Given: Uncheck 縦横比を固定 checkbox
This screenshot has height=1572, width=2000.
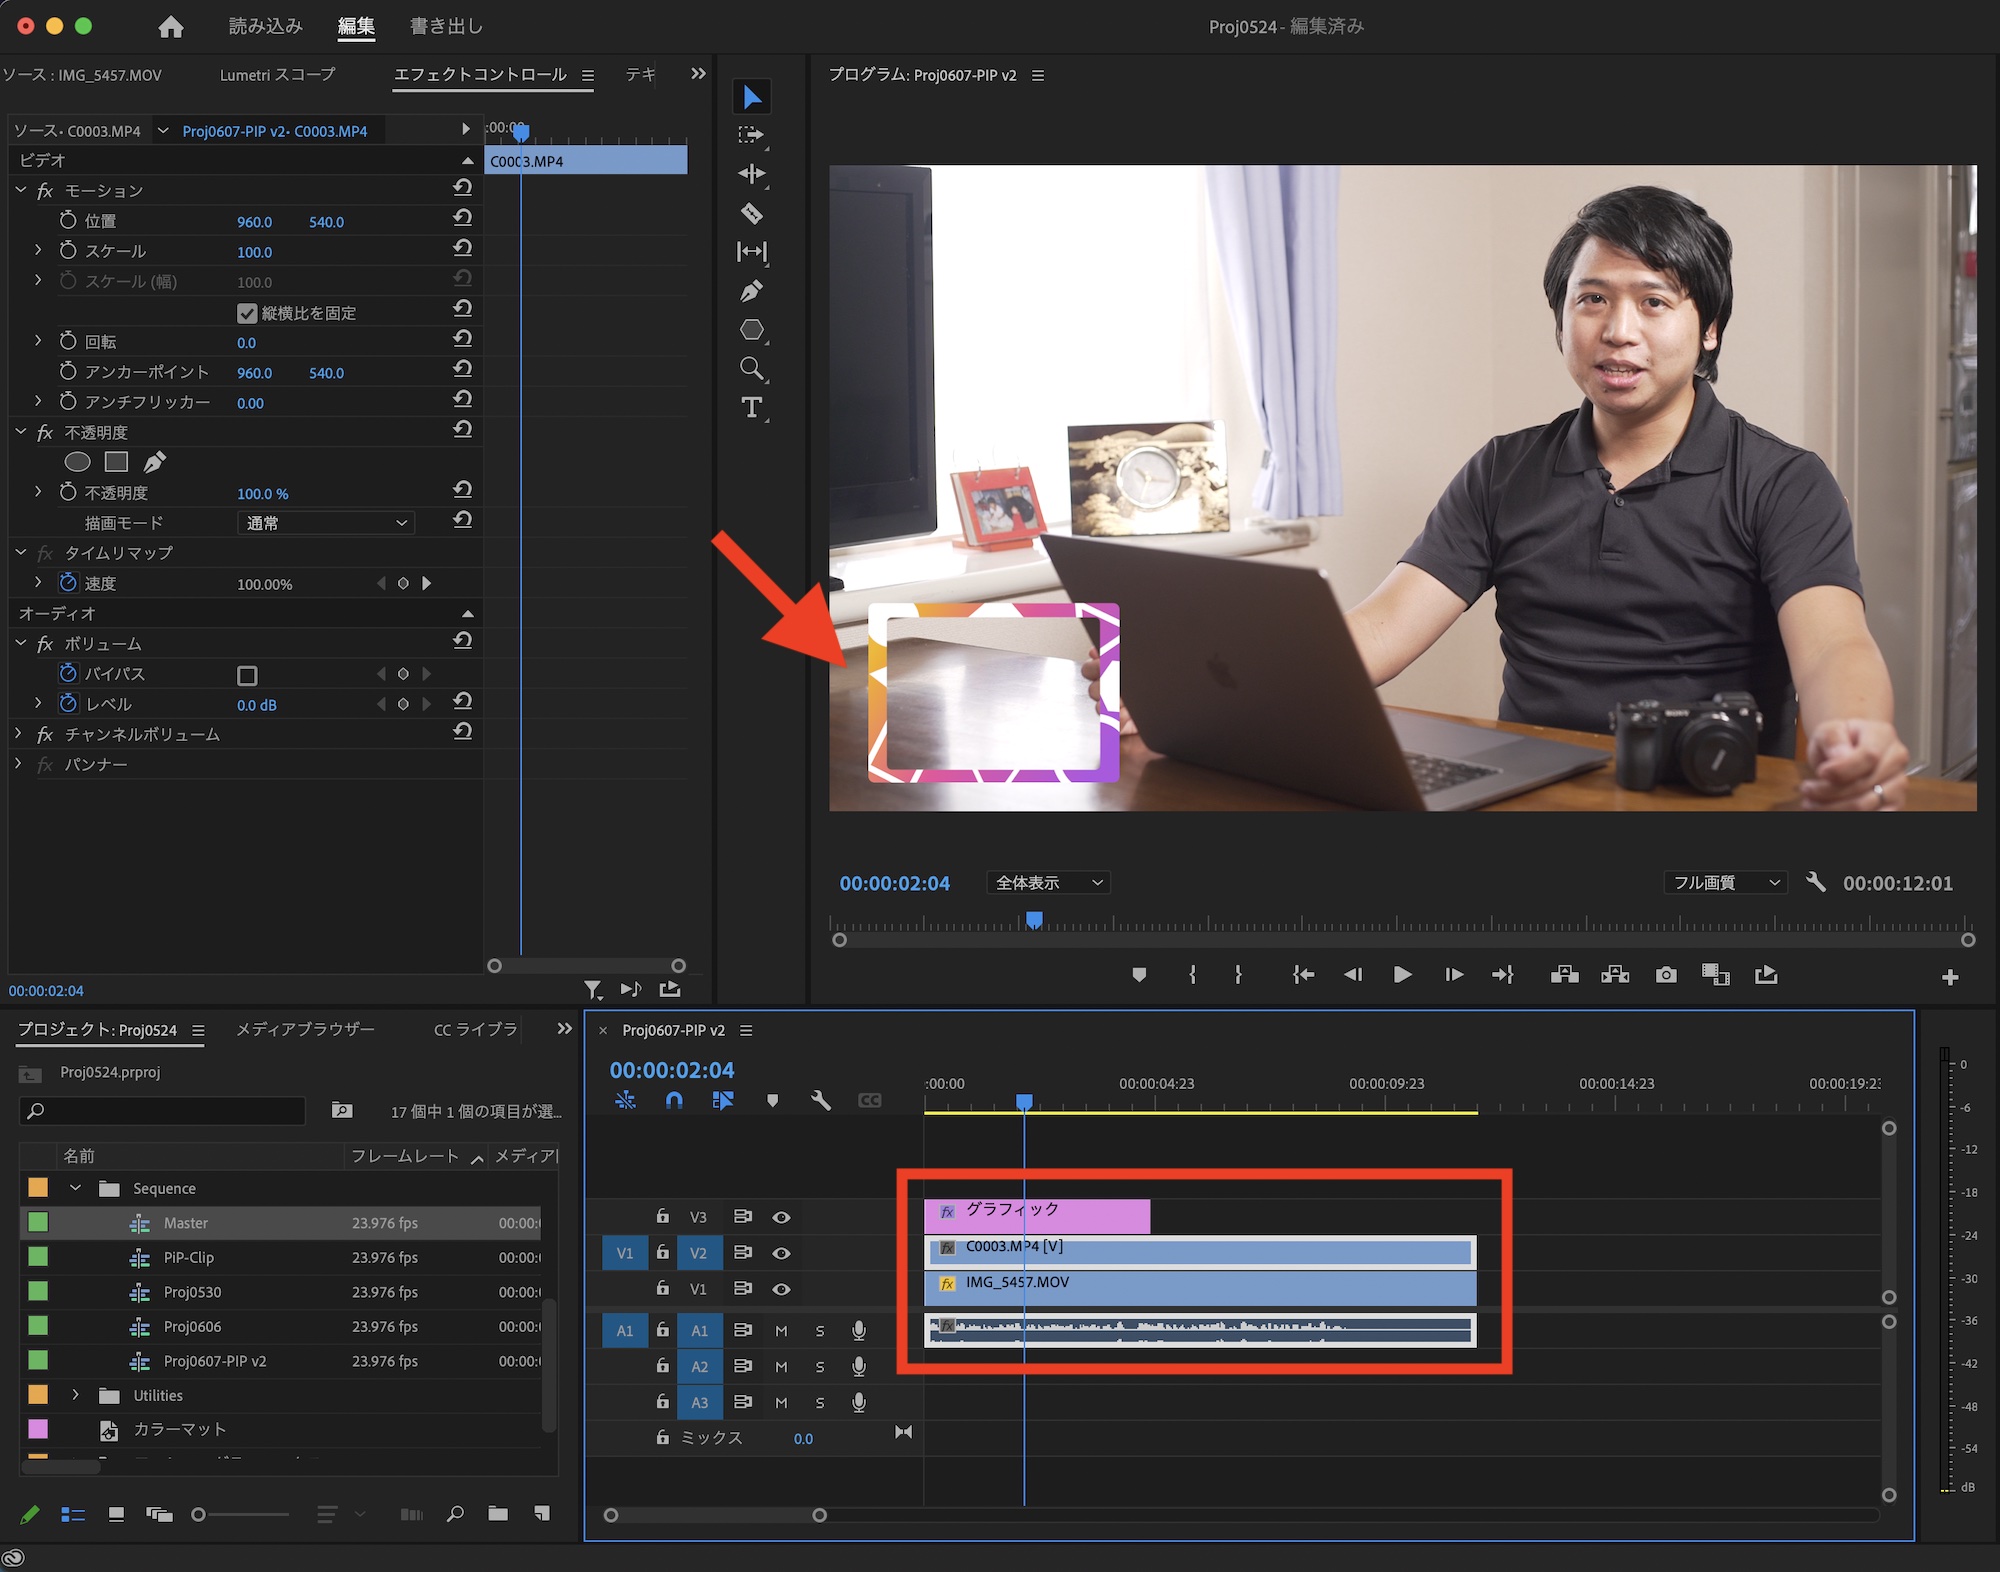Looking at the screenshot, I should pos(247,313).
